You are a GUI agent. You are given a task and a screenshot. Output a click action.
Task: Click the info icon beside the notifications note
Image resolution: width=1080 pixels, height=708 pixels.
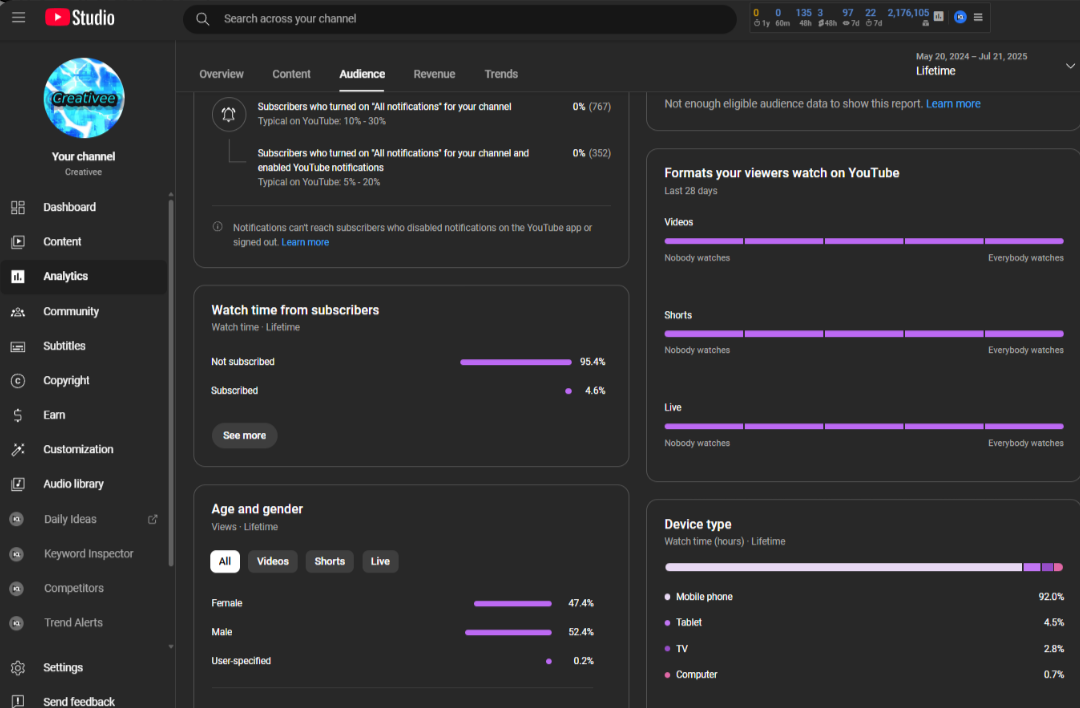218,227
